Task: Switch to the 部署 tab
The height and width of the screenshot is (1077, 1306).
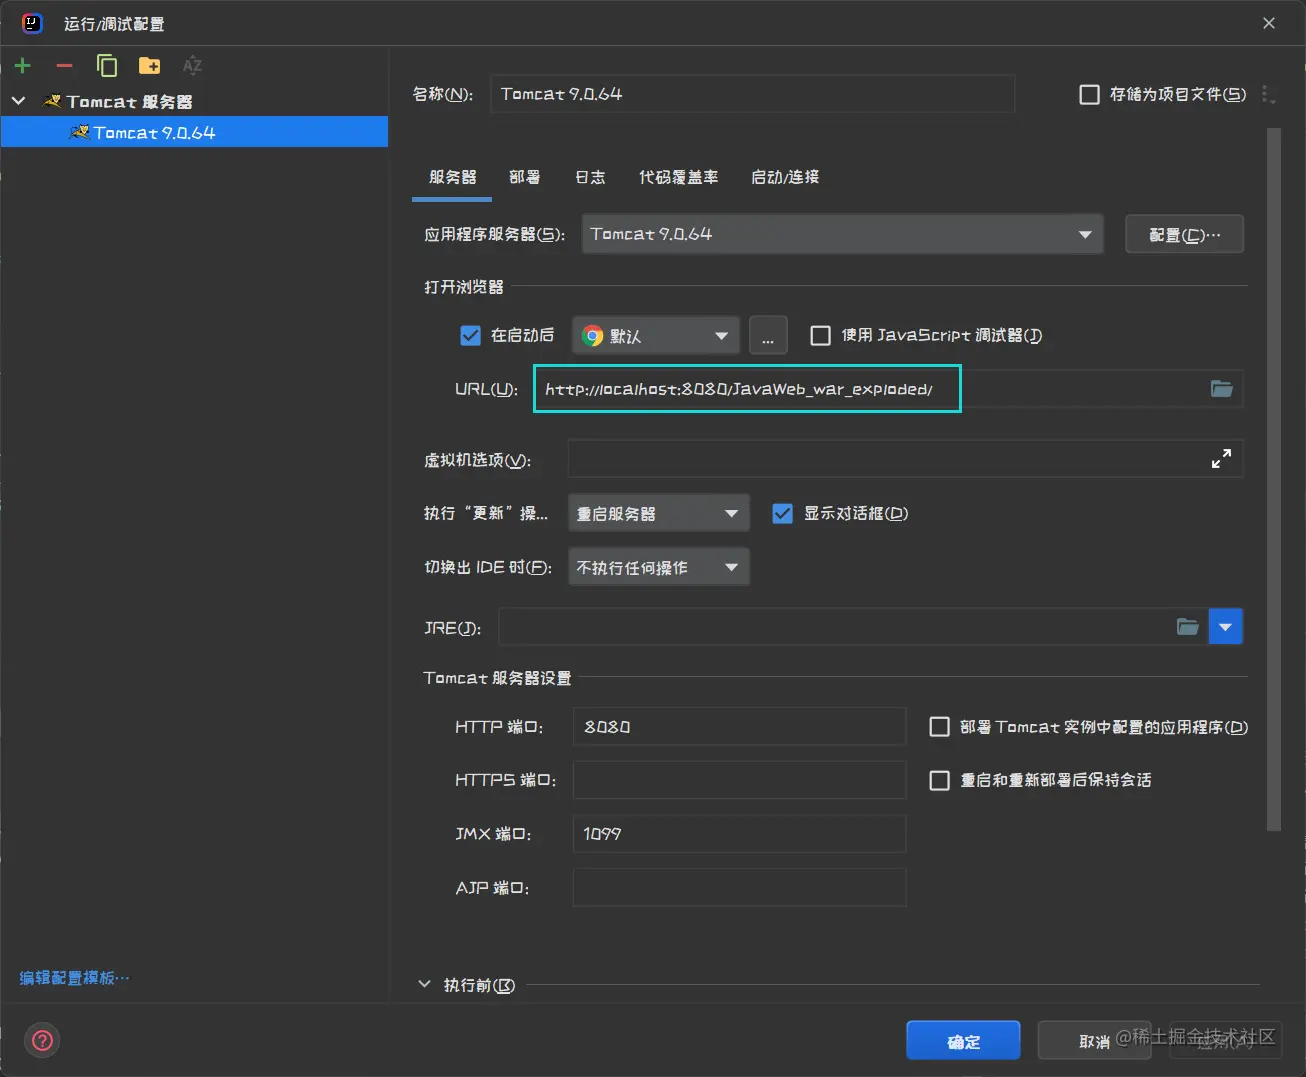Action: tap(524, 177)
